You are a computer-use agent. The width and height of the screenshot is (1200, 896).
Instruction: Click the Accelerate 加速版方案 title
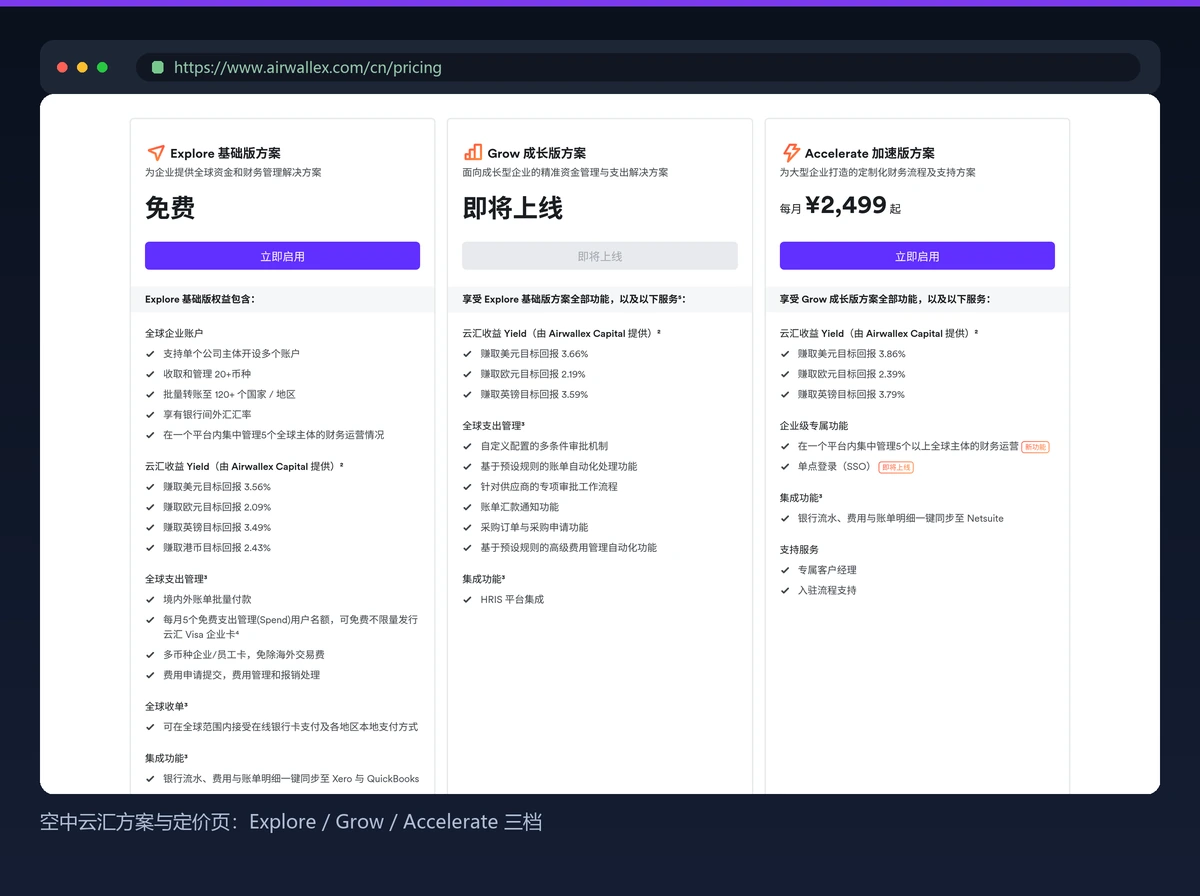[870, 153]
